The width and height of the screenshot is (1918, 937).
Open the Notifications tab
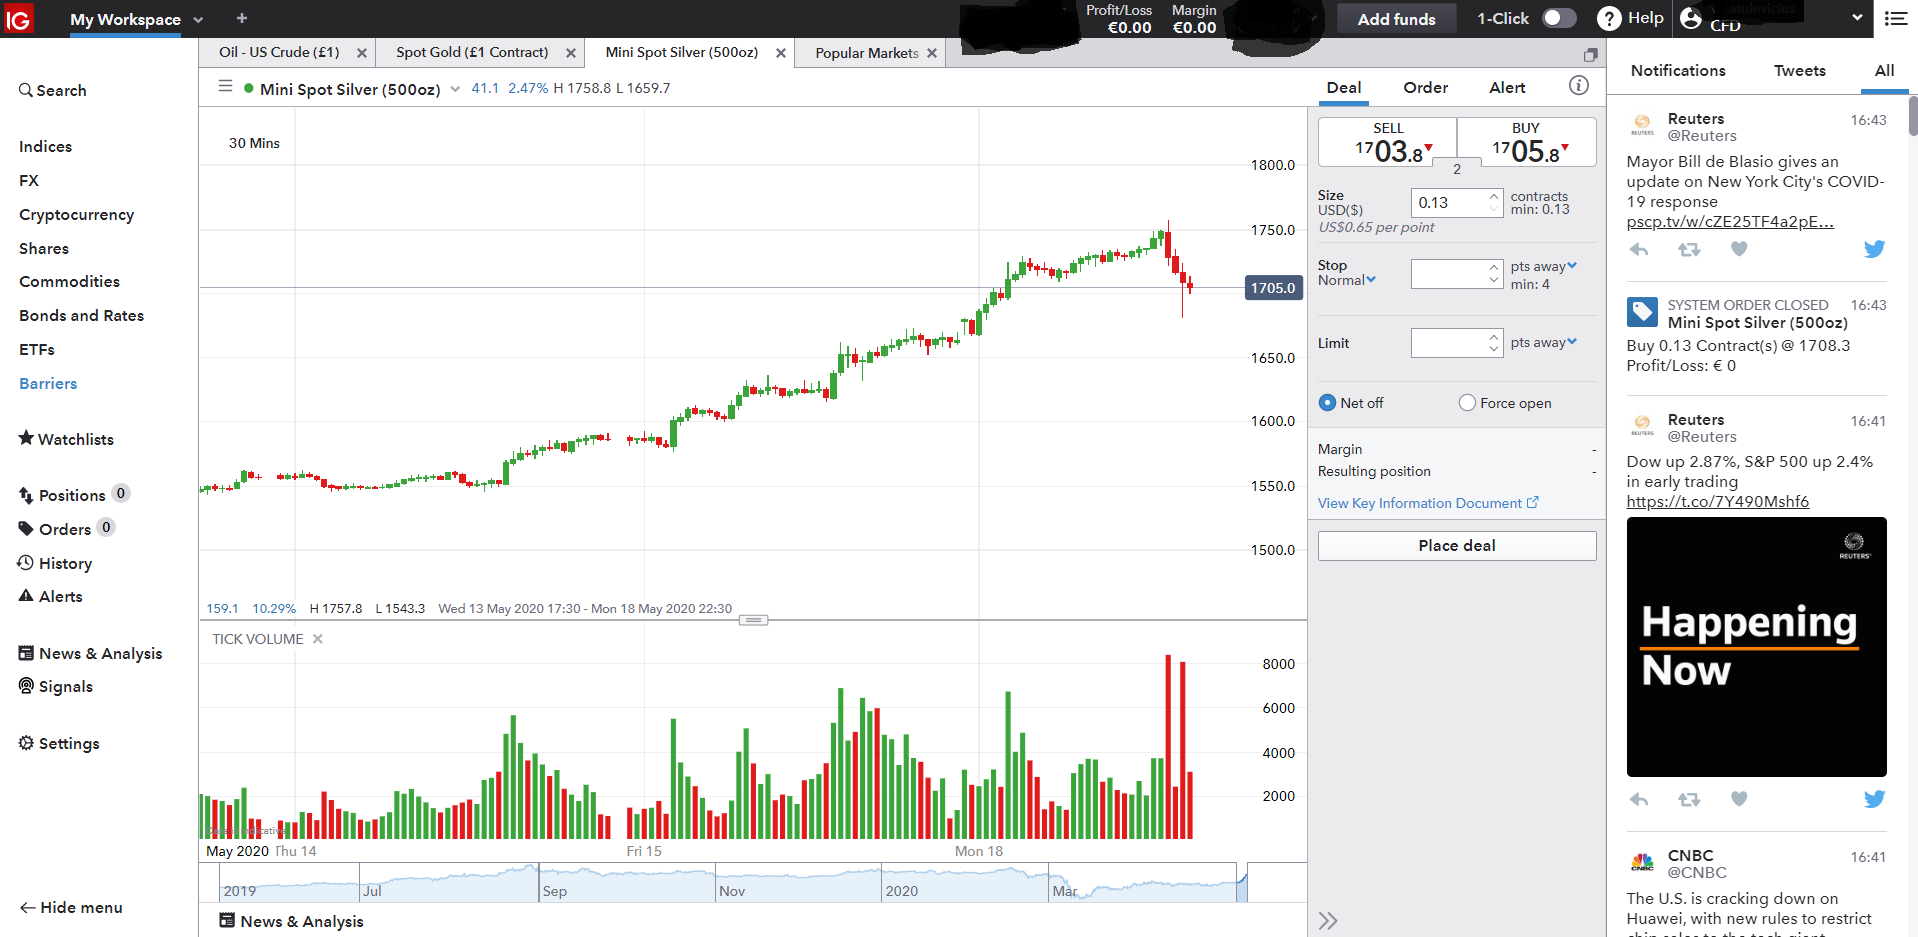click(x=1678, y=70)
